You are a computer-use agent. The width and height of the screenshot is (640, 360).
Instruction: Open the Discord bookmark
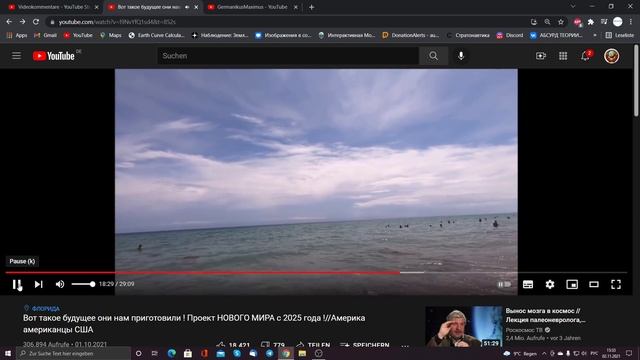click(510, 36)
